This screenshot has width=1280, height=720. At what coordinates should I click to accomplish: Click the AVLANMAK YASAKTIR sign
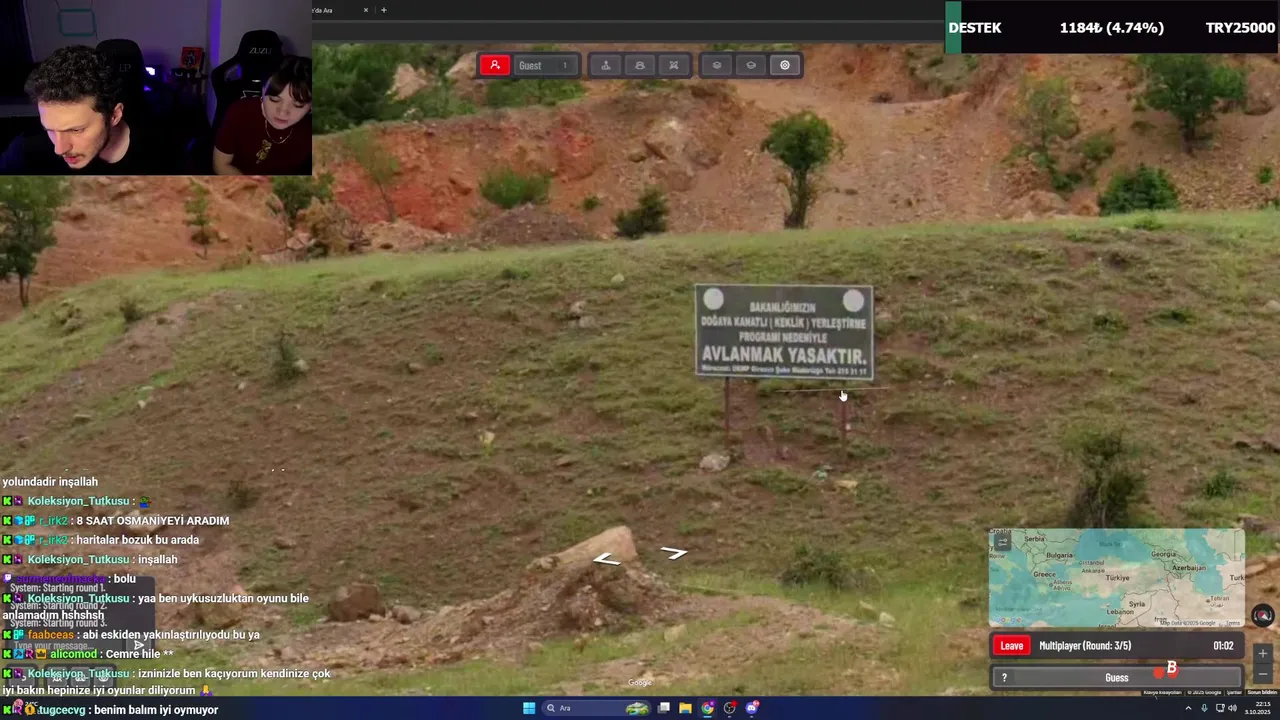point(784,332)
